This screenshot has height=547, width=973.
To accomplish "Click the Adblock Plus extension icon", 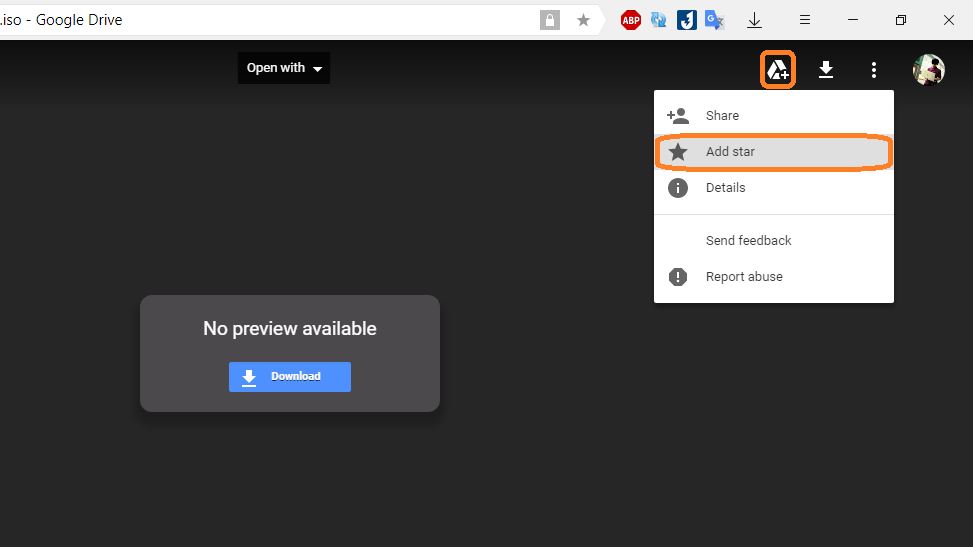I will (x=630, y=20).
